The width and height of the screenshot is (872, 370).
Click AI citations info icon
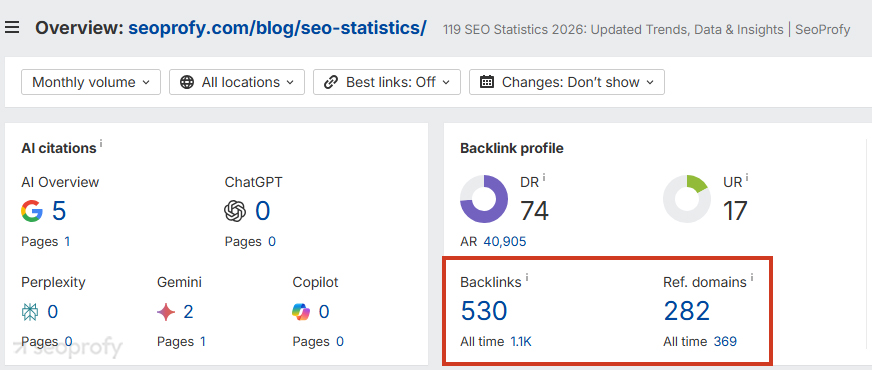[101, 144]
